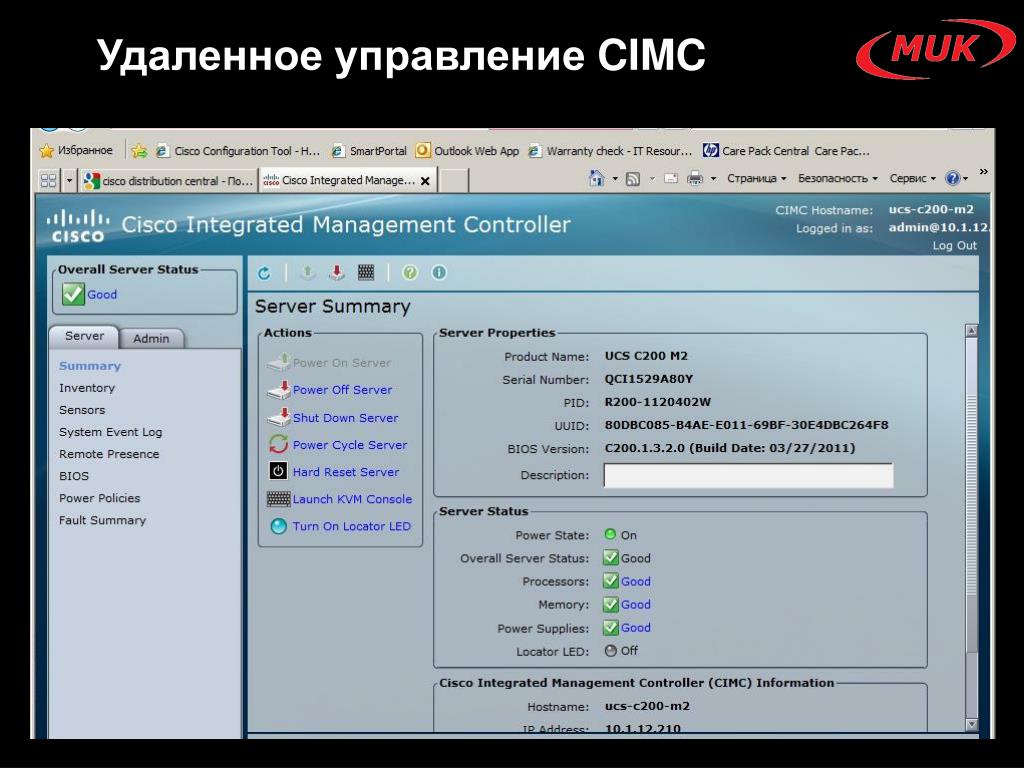Click the Read Mail envelope icon
This screenshot has height=768, width=1024.
tap(671, 178)
